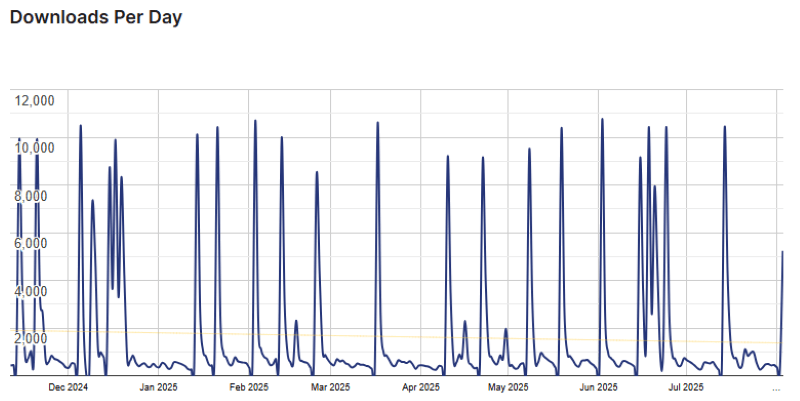This screenshot has height=401, width=800.
Task: Click the 'May 2025' axis label
Action: 508,388
